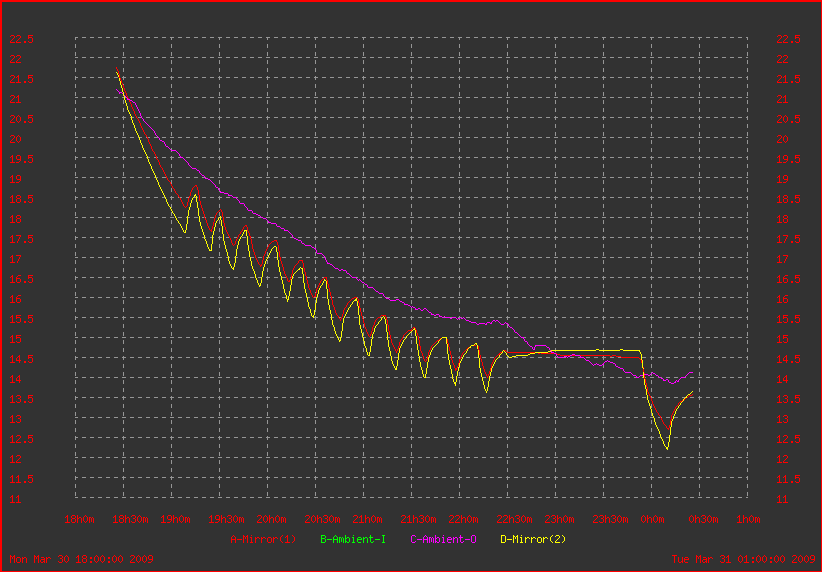
Task: Click the start date Mon Mar 30 18:00:00 2009
Action: pyautogui.click(x=81, y=559)
